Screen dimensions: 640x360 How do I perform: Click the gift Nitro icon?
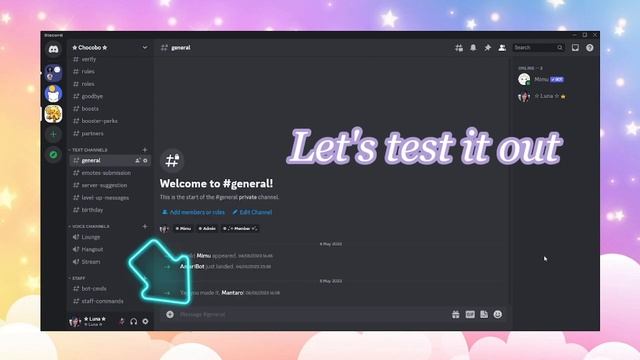pyautogui.click(x=456, y=314)
